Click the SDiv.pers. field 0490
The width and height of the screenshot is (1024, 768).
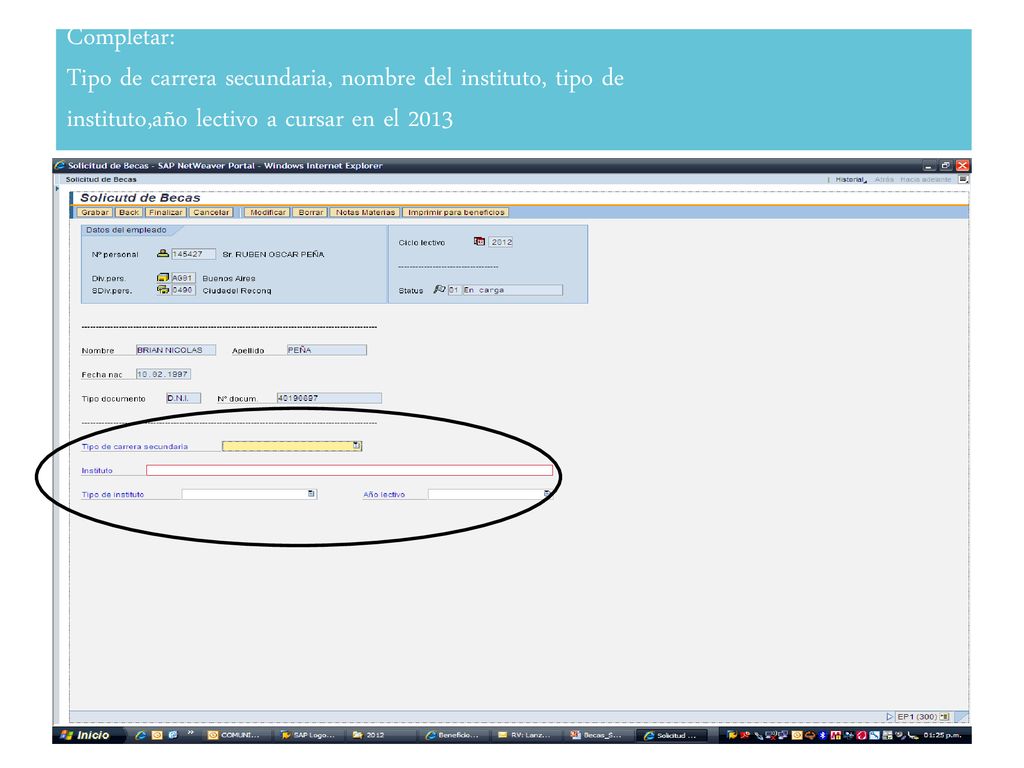click(x=184, y=290)
